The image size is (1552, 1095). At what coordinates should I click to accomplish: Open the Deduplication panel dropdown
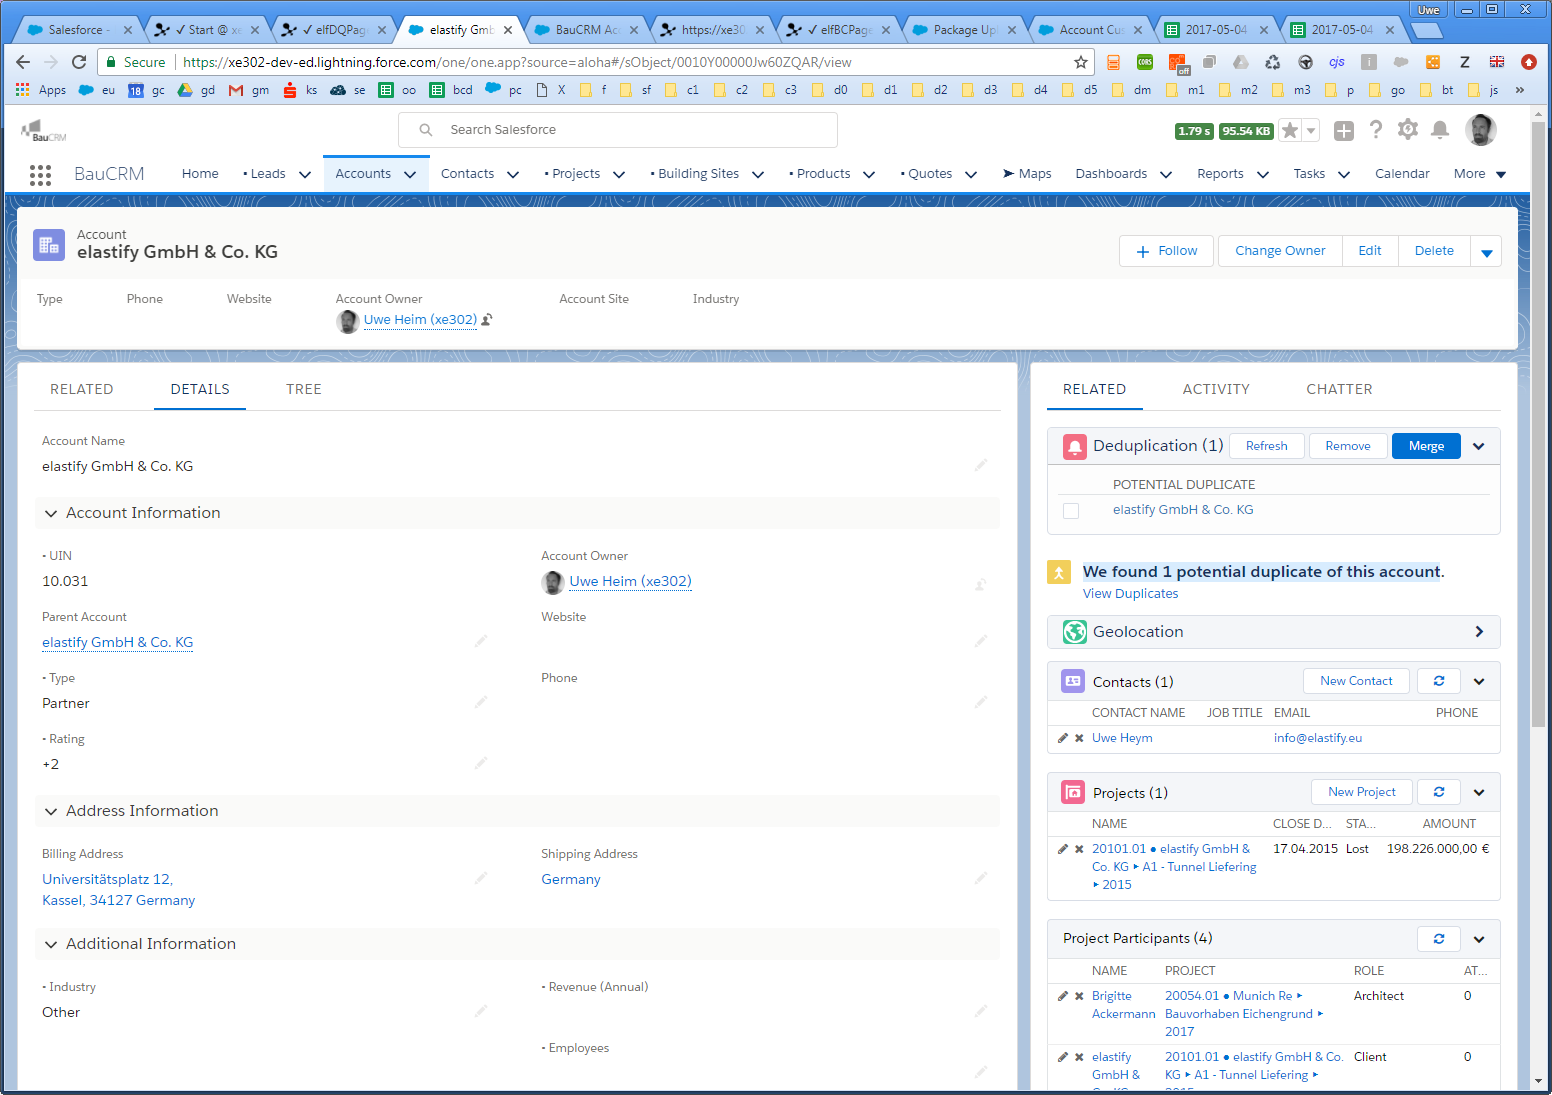[x=1479, y=446]
